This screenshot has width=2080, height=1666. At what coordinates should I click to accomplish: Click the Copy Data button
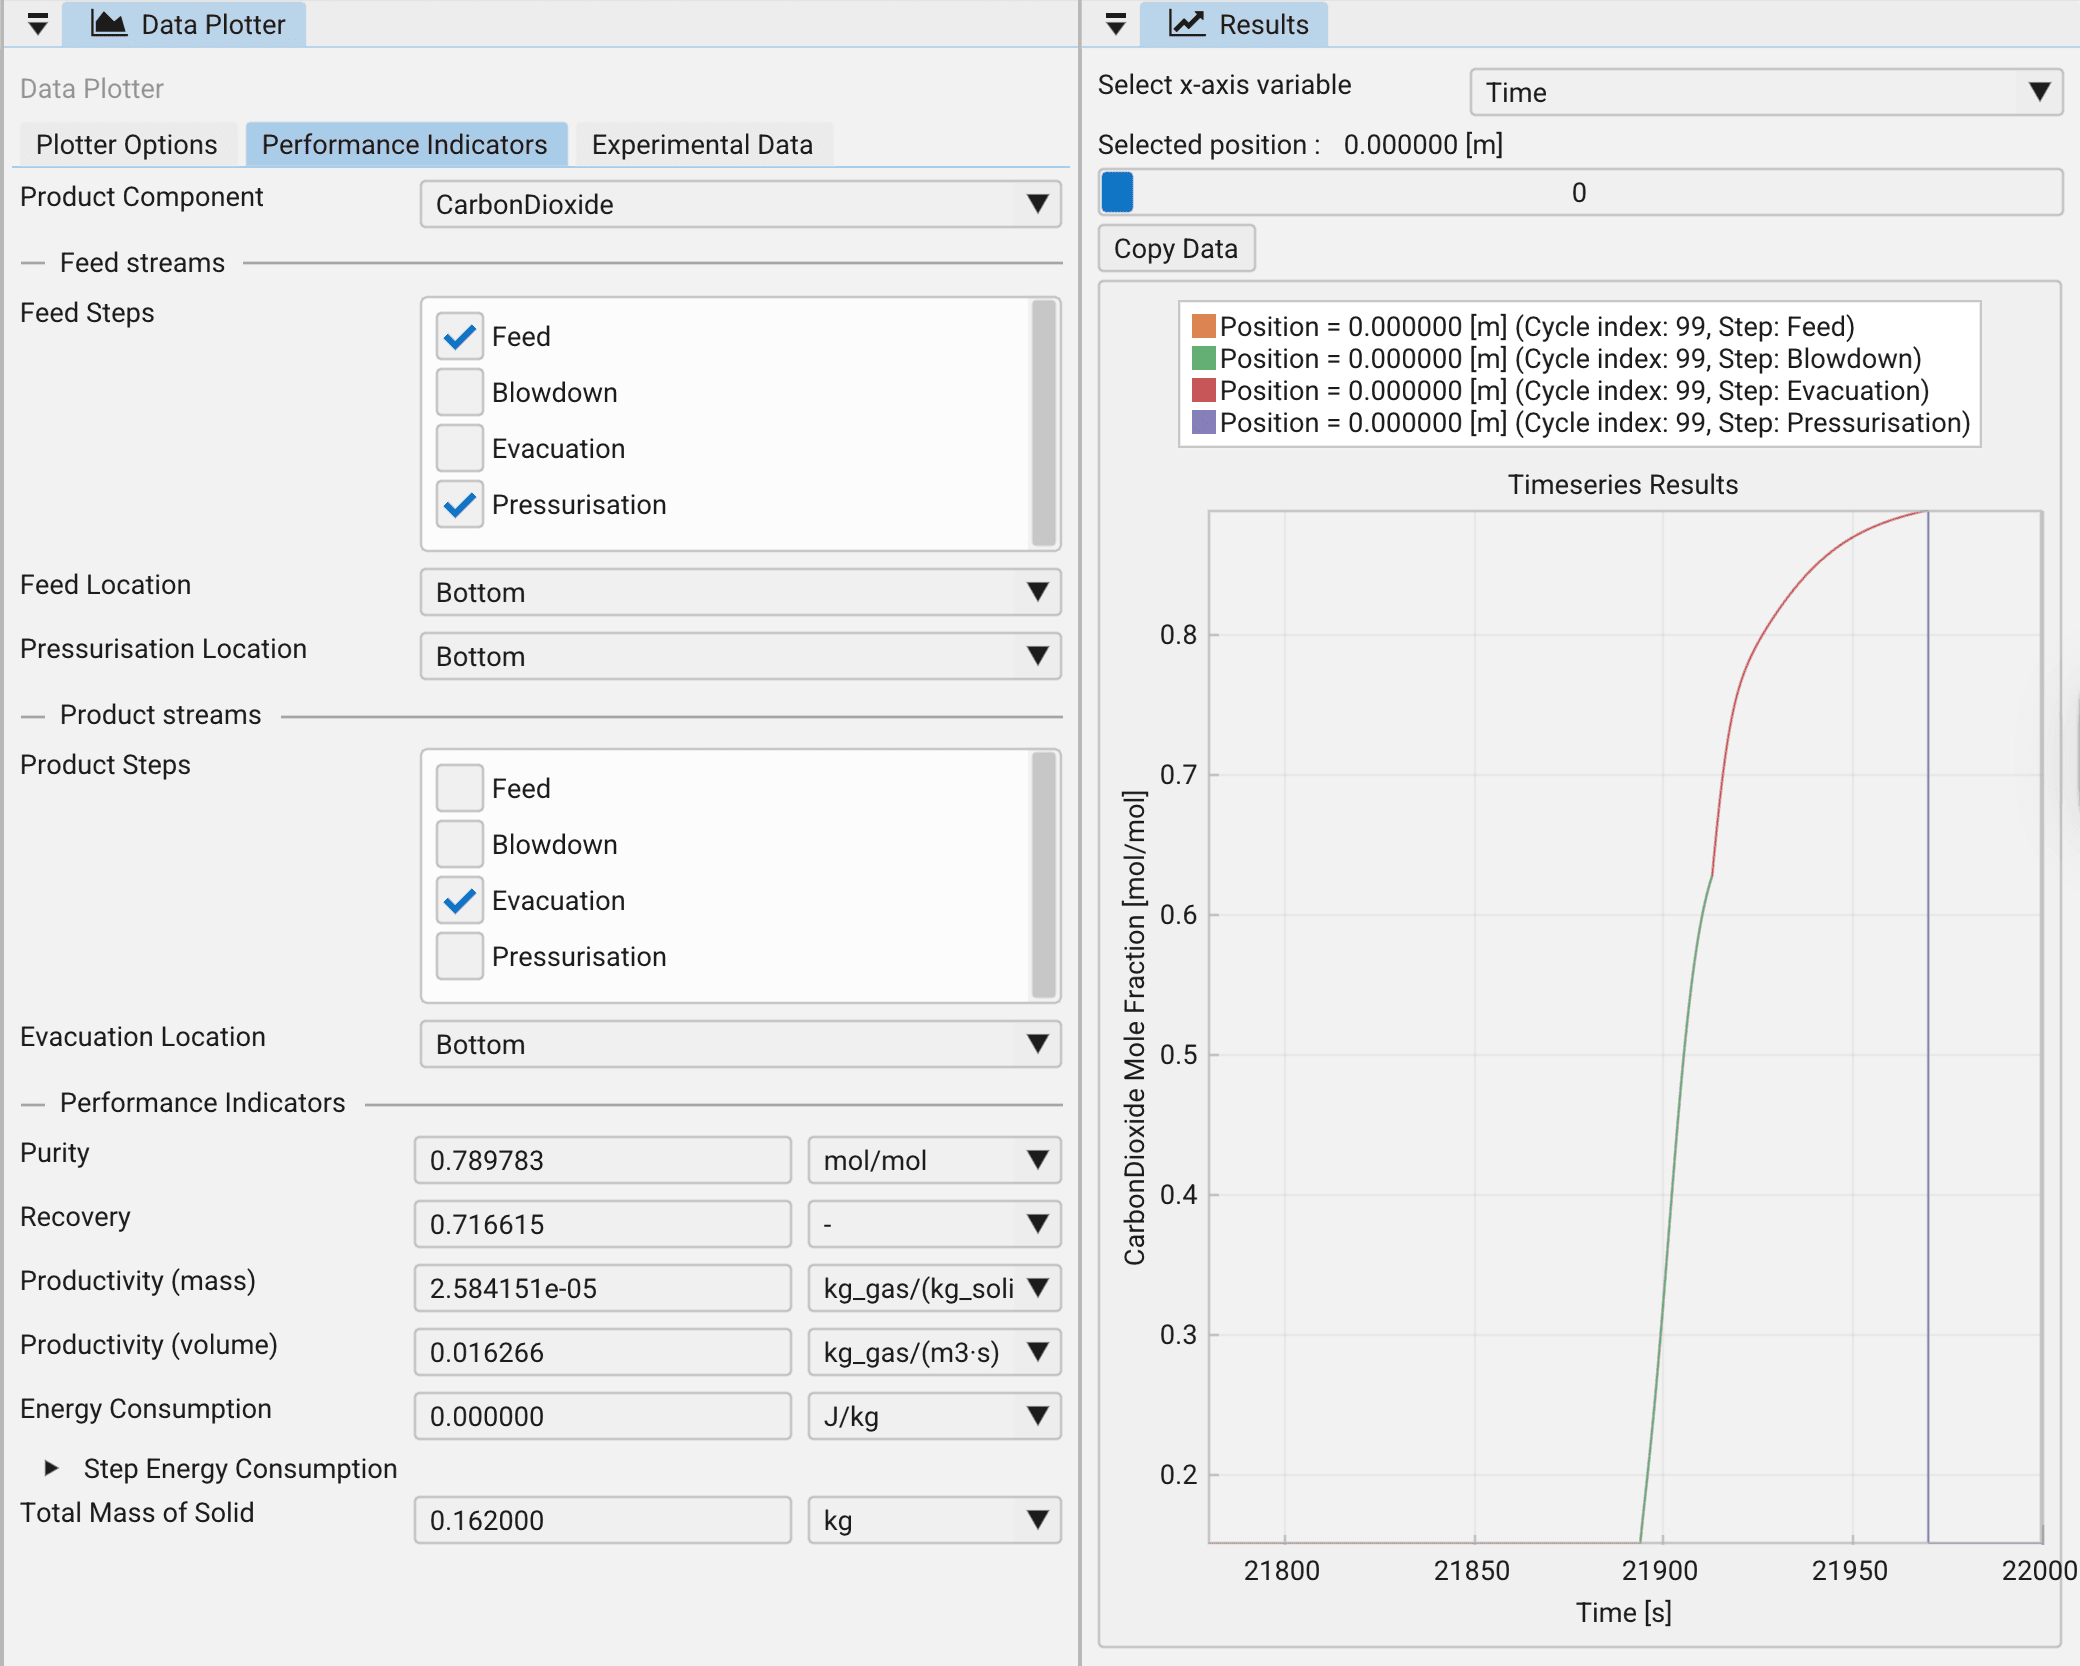(x=1176, y=248)
